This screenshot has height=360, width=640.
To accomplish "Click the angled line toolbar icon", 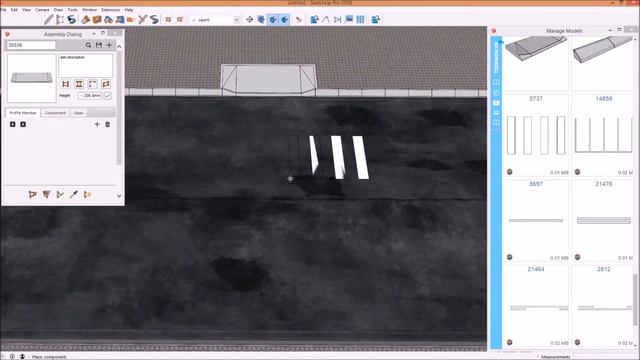I will pos(326,19).
